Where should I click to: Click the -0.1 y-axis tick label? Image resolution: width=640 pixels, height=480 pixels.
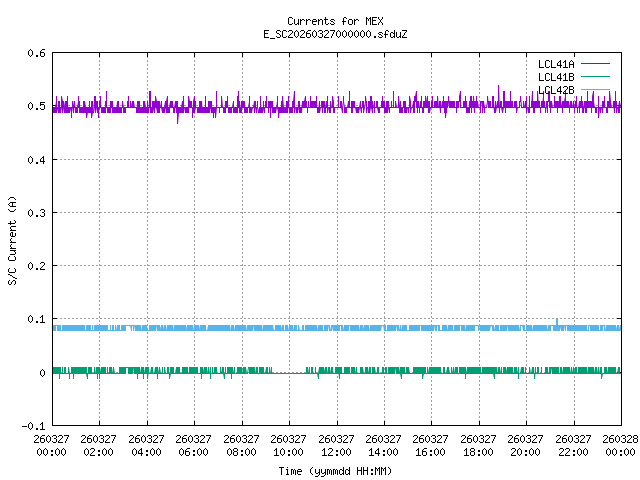click(x=31, y=426)
